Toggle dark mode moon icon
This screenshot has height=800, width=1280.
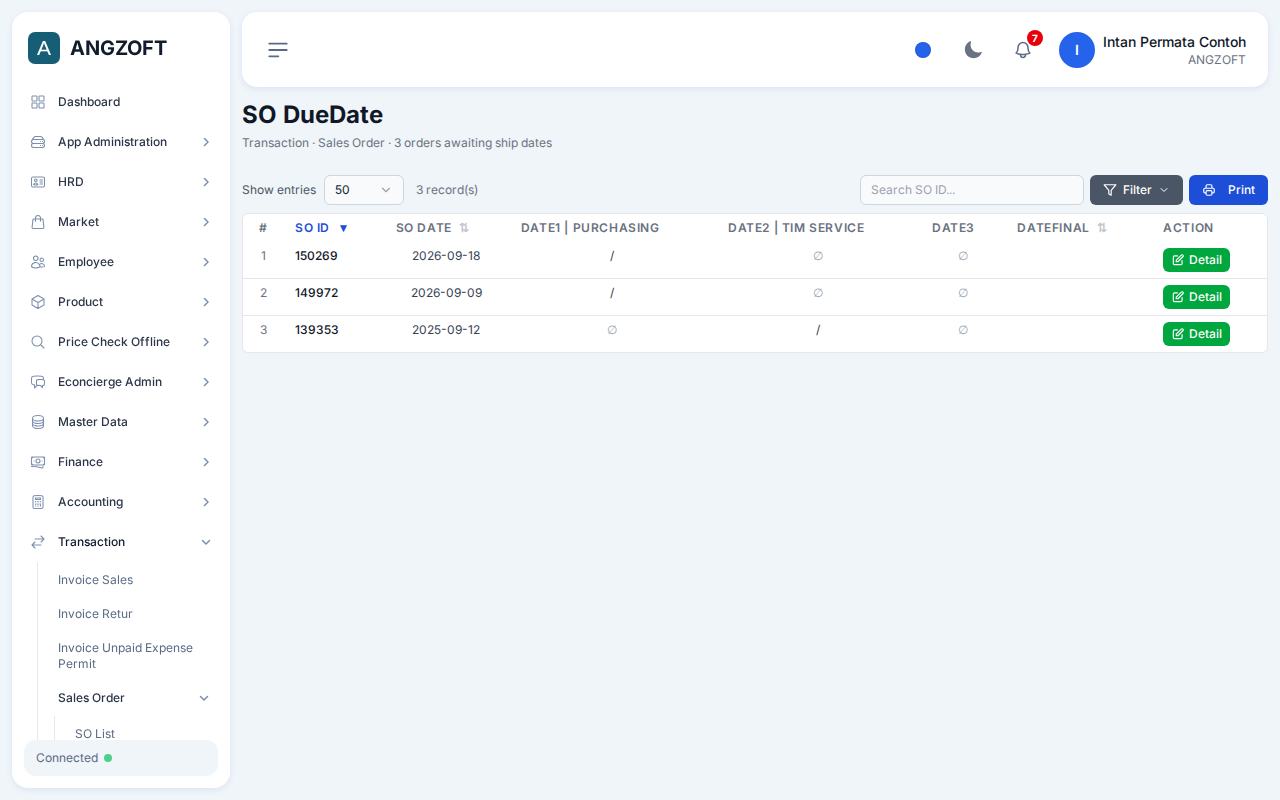[x=973, y=50]
